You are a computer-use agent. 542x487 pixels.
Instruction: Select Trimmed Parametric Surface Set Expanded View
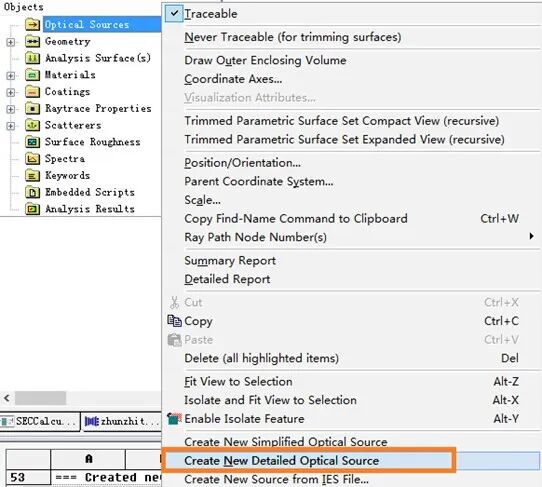point(344,140)
